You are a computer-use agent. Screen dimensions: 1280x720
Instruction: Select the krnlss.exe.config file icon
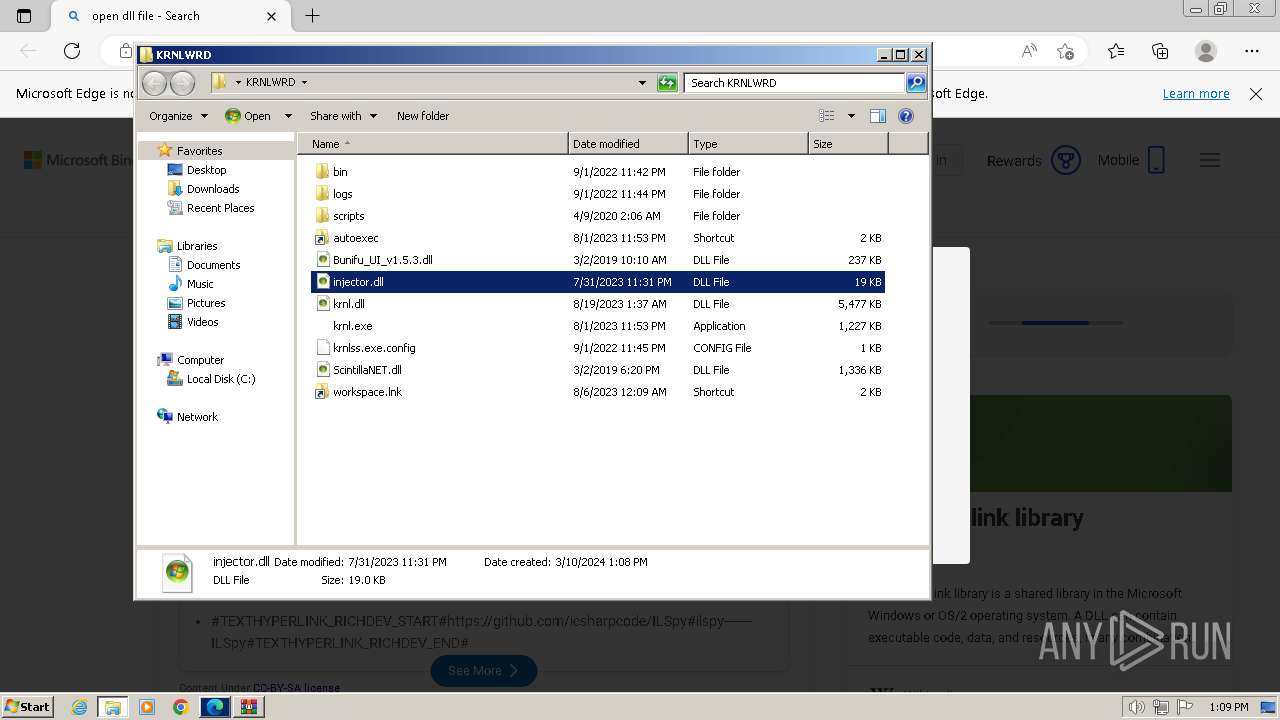point(322,348)
